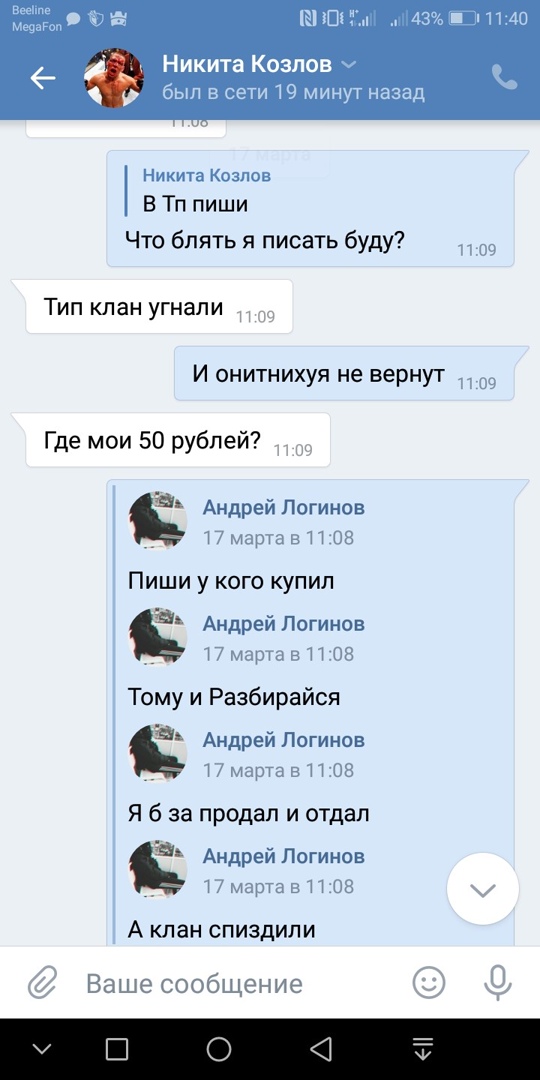Select the message 'Где мои 50 рублей?'
The width and height of the screenshot is (540, 1080).
(178, 440)
